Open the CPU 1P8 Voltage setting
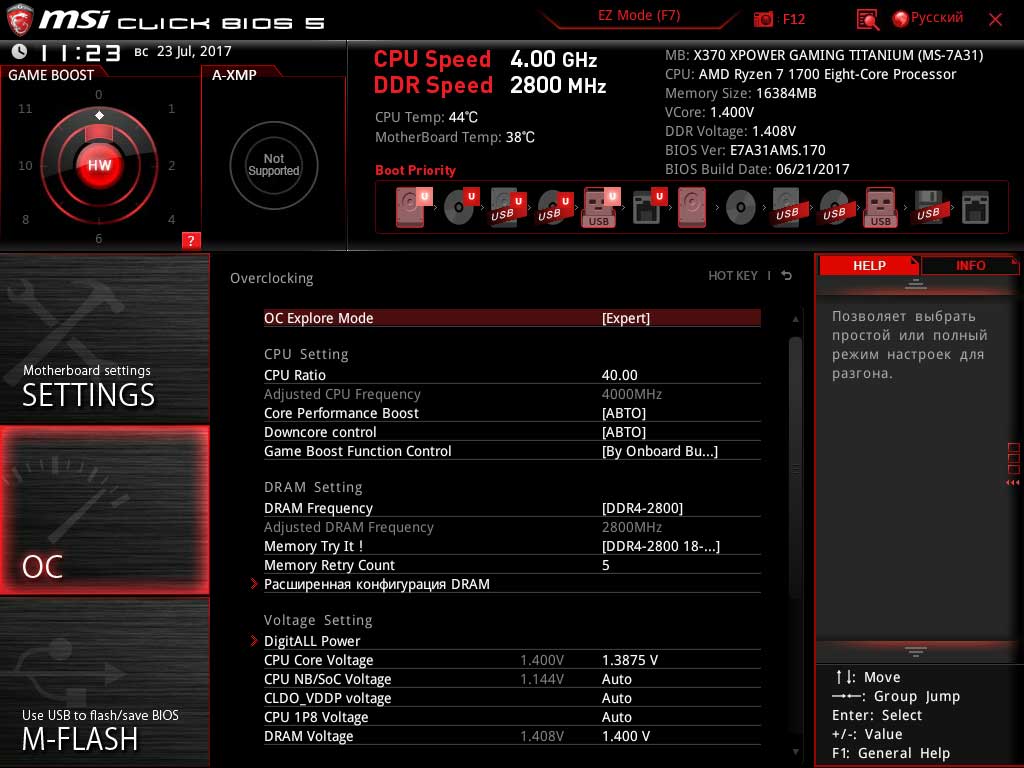 click(x=512, y=717)
